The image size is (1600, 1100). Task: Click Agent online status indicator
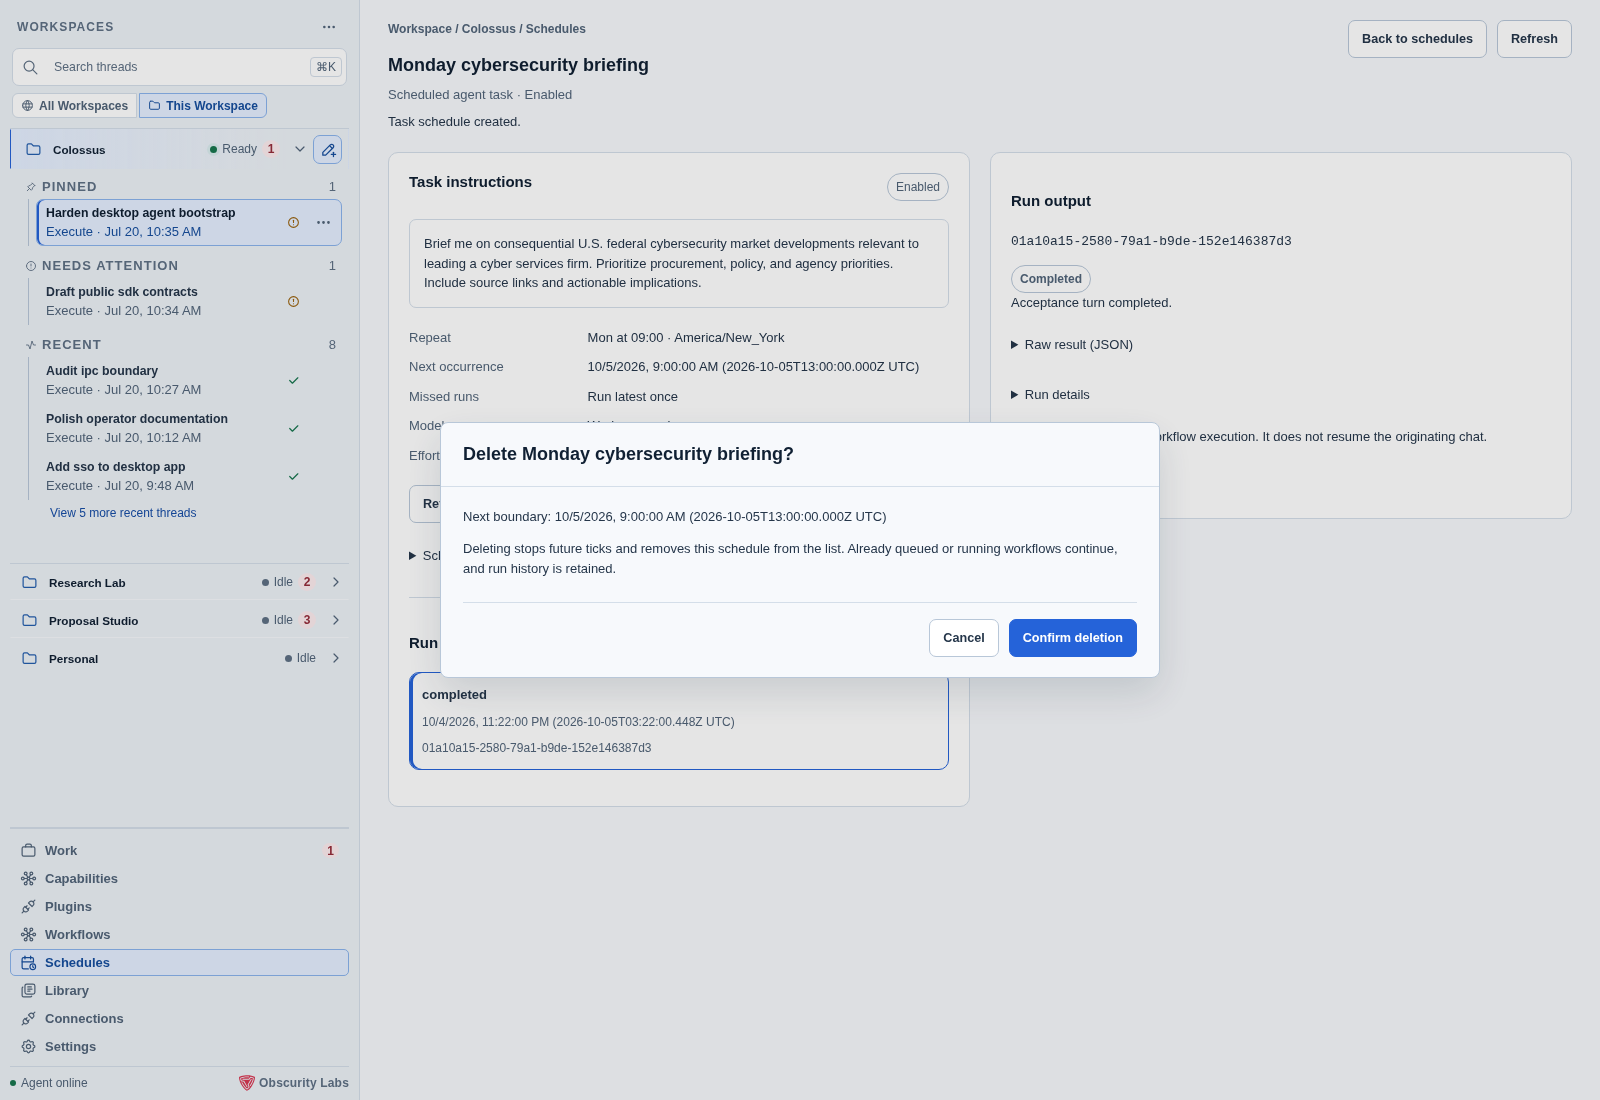point(49,1083)
